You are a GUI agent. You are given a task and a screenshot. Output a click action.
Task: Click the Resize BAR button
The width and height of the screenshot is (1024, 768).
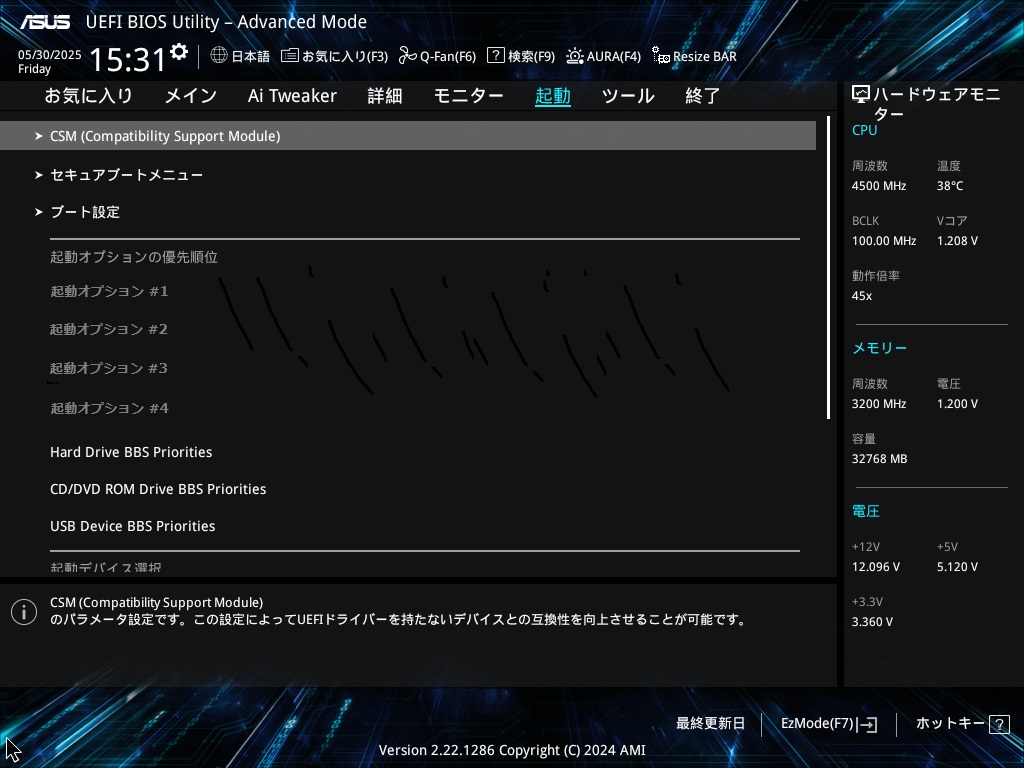[694, 56]
